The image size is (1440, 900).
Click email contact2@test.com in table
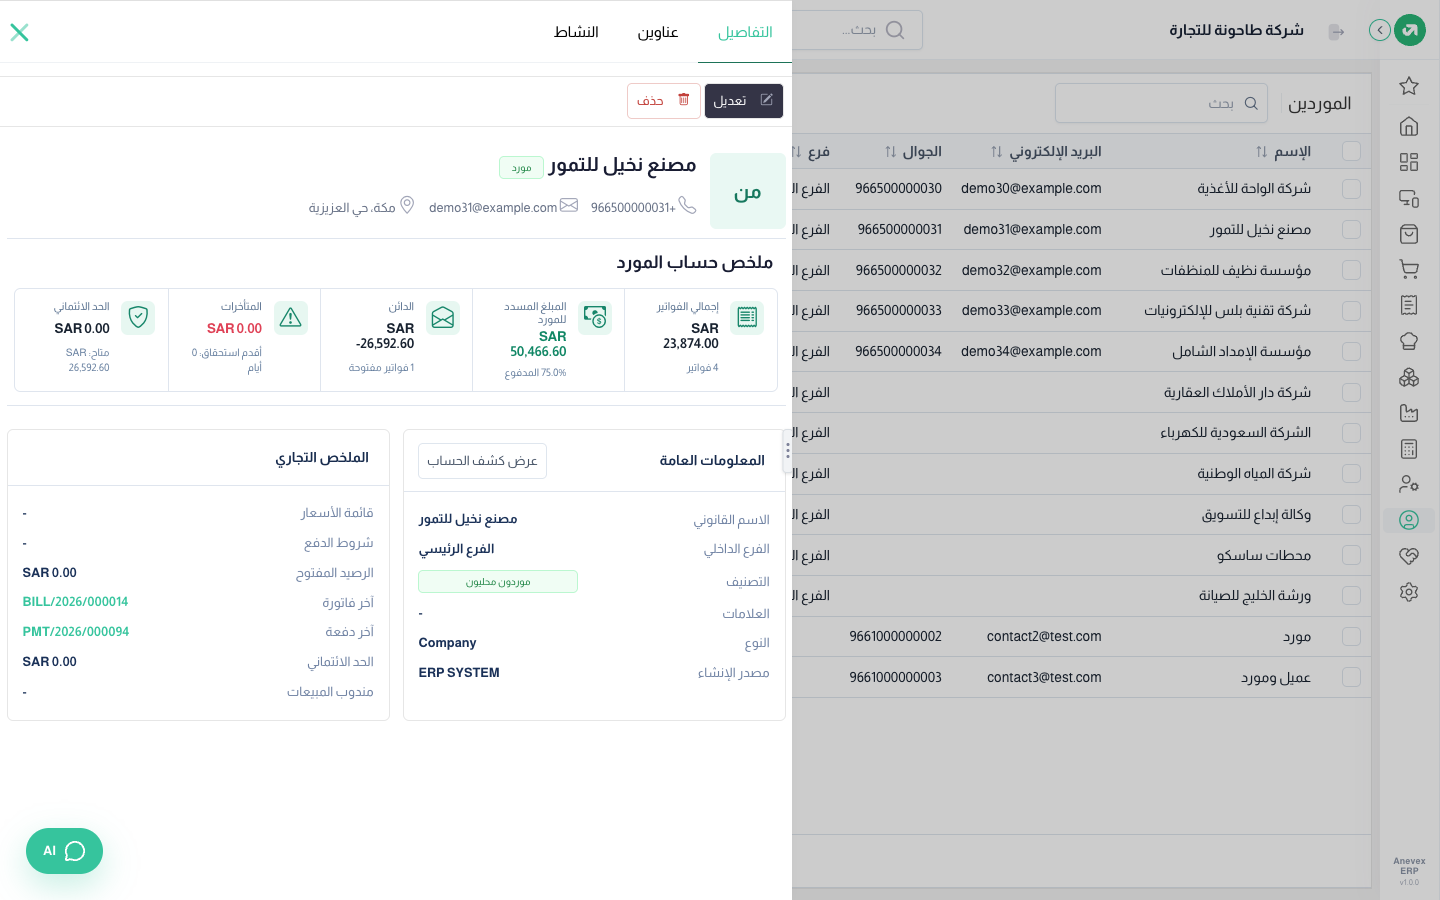point(1044,637)
